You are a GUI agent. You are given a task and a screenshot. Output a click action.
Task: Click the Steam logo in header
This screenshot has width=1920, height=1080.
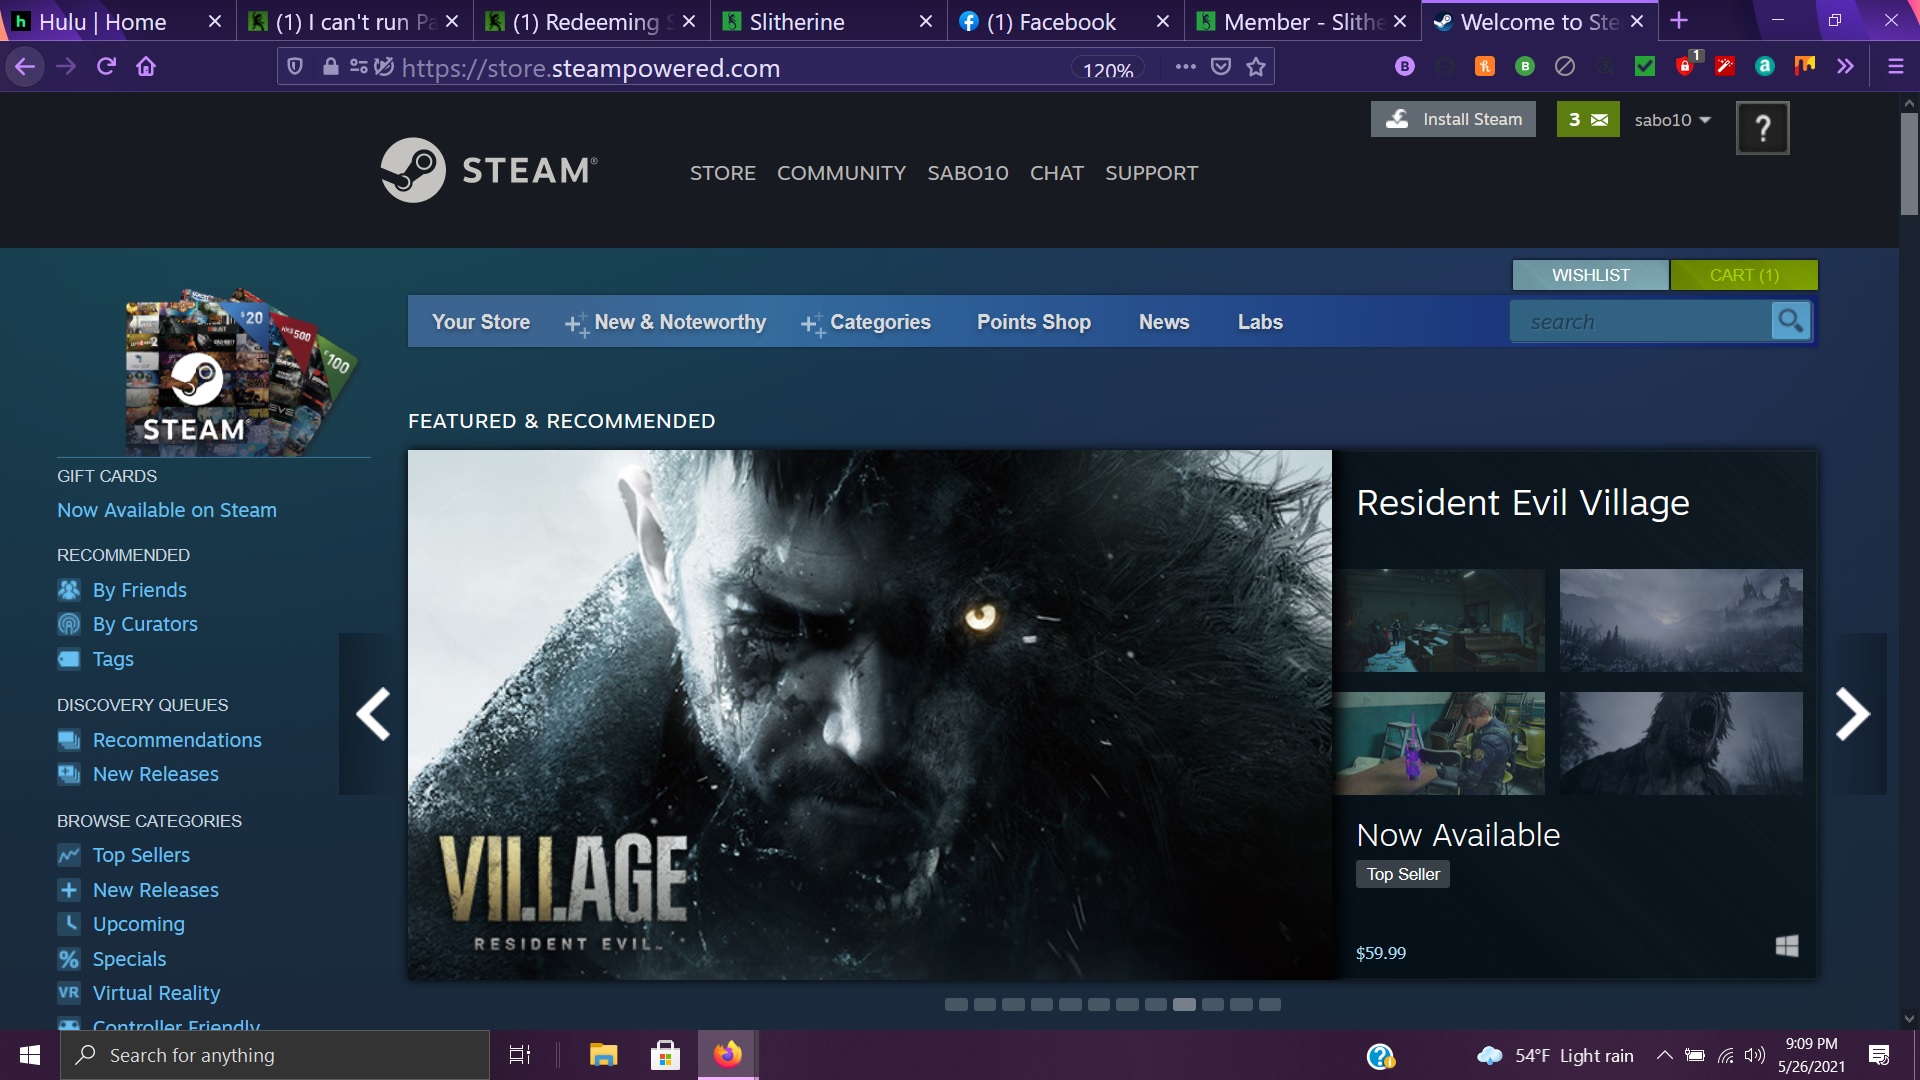pyautogui.click(x=489, y=171)
